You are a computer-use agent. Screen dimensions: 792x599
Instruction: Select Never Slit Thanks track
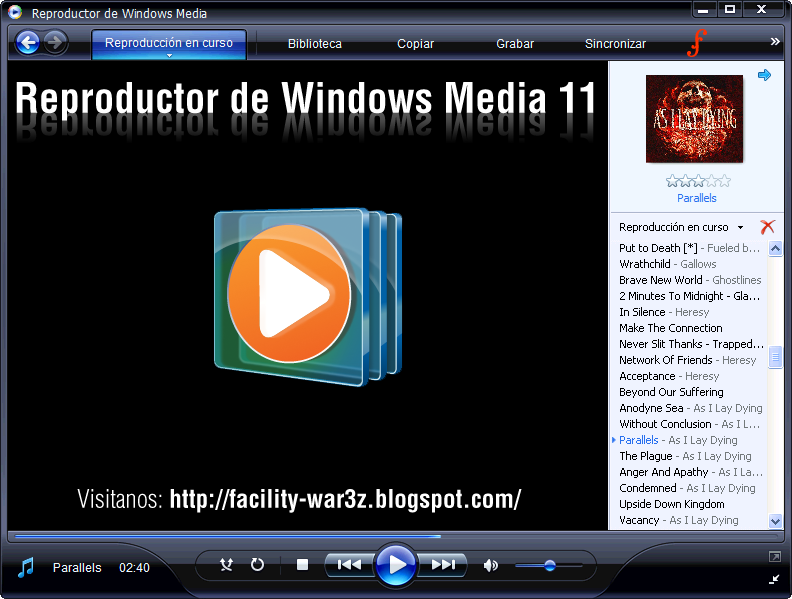point(690,344)
